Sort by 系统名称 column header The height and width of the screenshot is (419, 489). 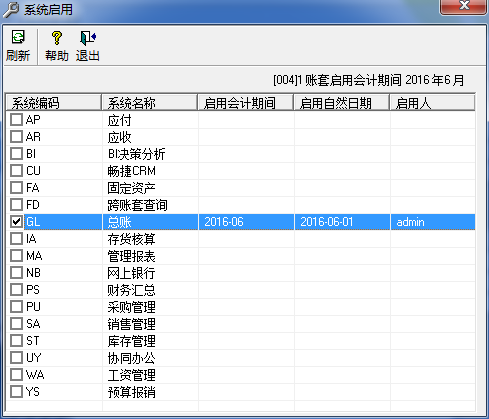point(149,103)
